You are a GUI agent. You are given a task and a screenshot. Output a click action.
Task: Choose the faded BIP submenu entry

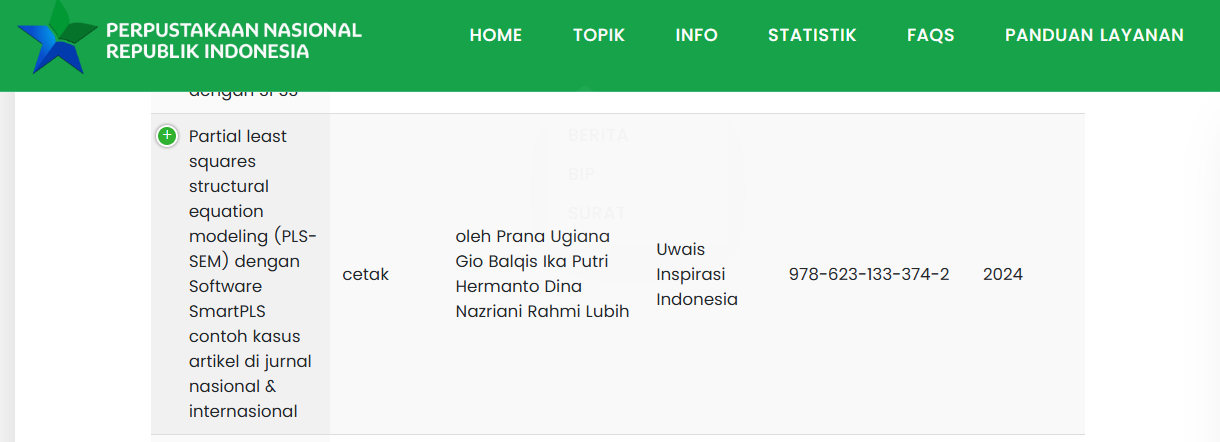click(581, 174)
